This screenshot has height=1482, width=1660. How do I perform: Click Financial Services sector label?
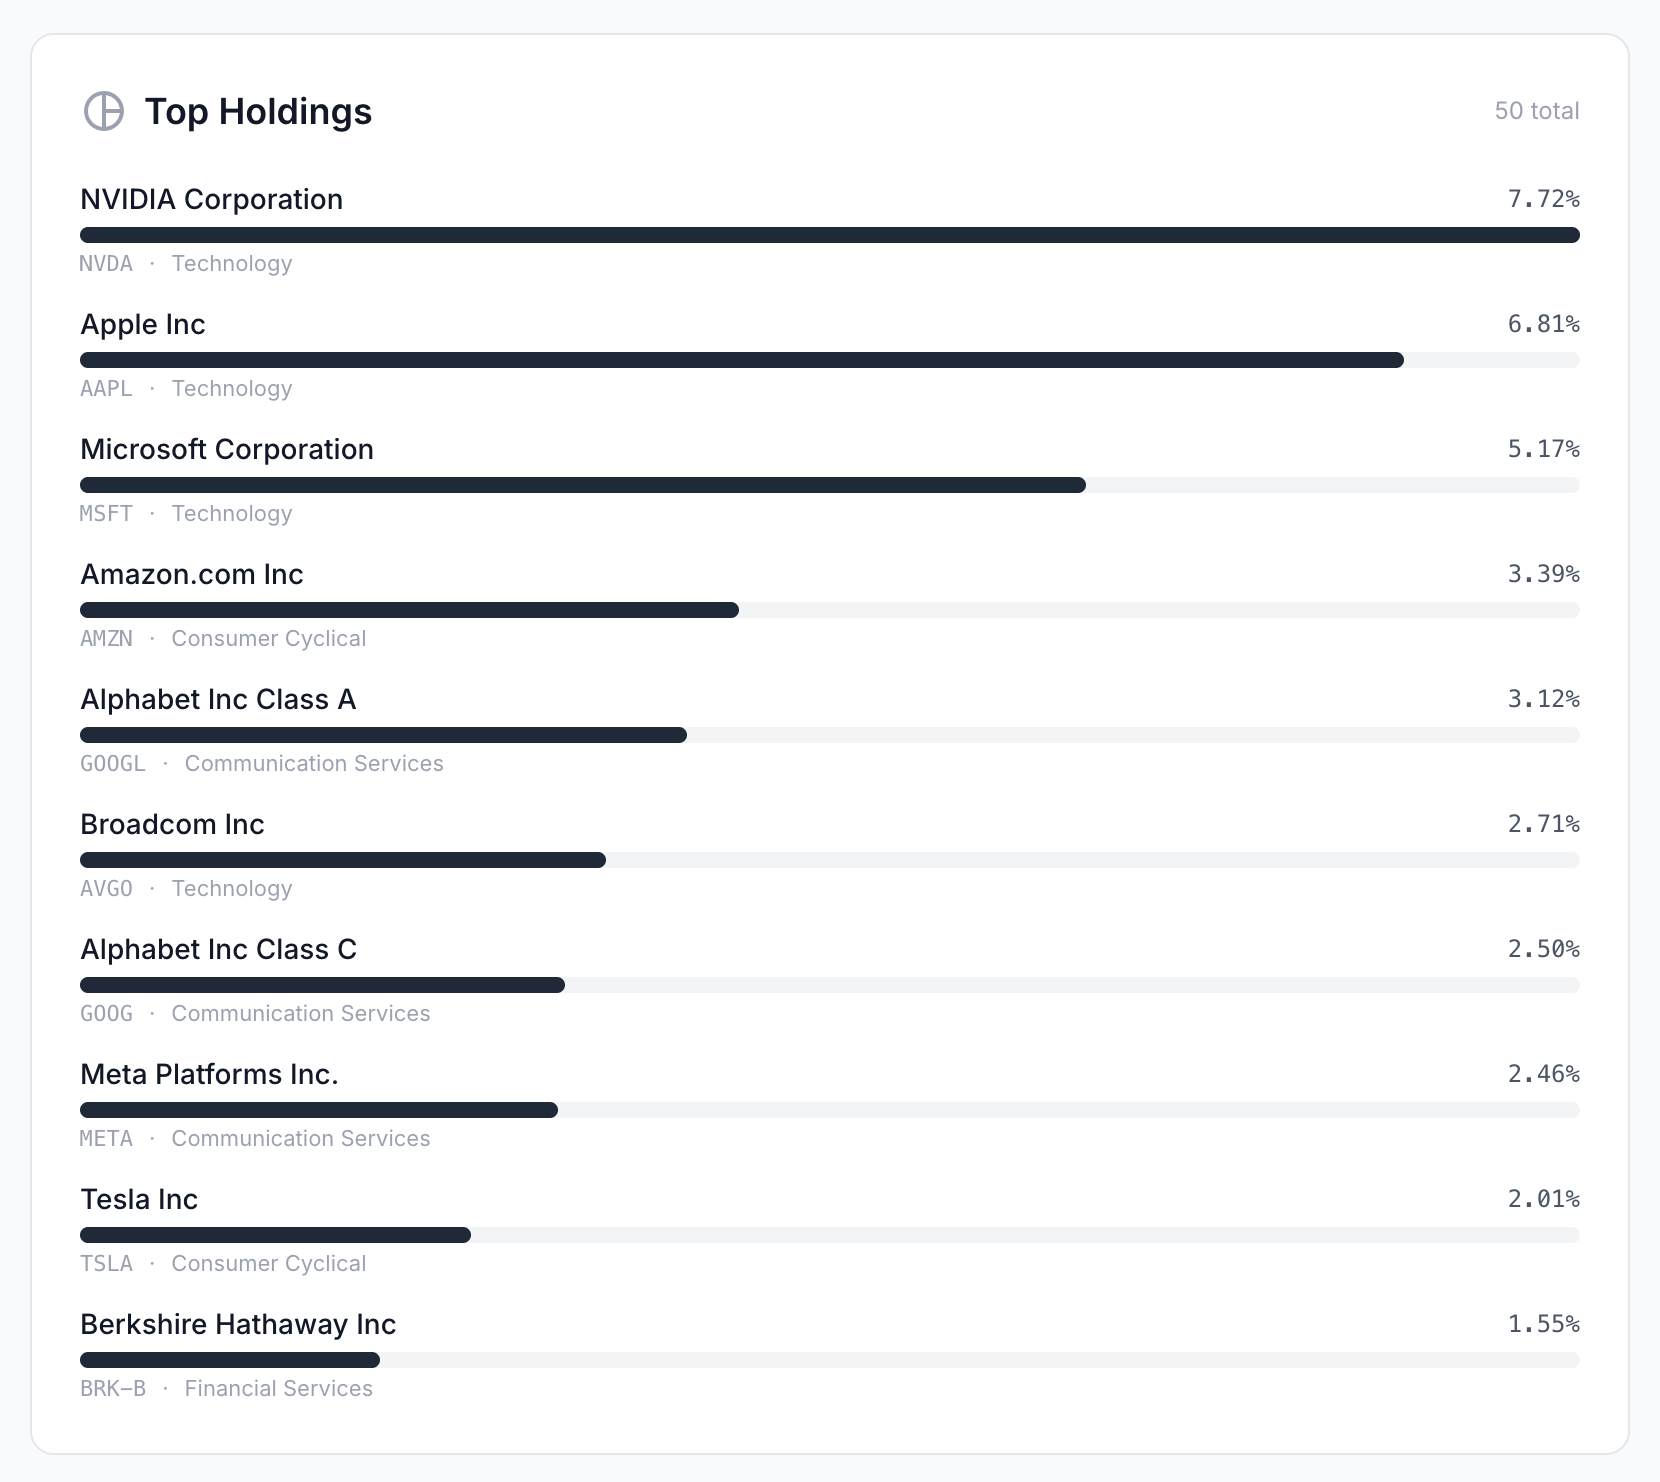tap(278, 1389)
